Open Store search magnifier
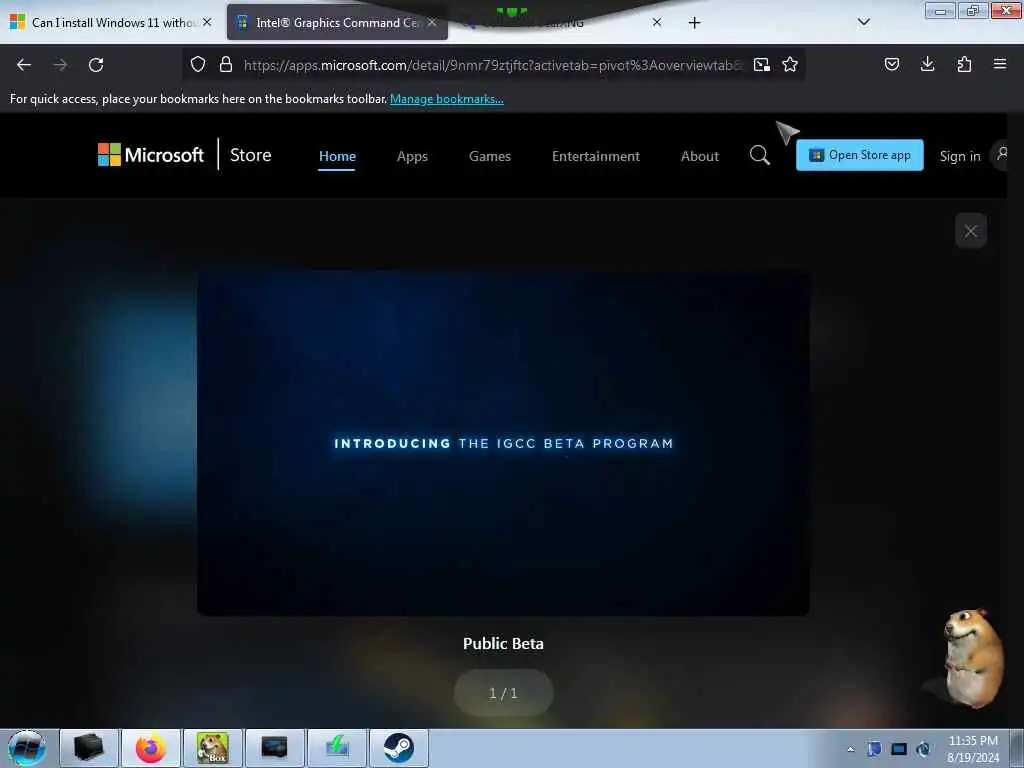Image resolution: width=1024 pixels, height=768 pixels. point(760,155)
